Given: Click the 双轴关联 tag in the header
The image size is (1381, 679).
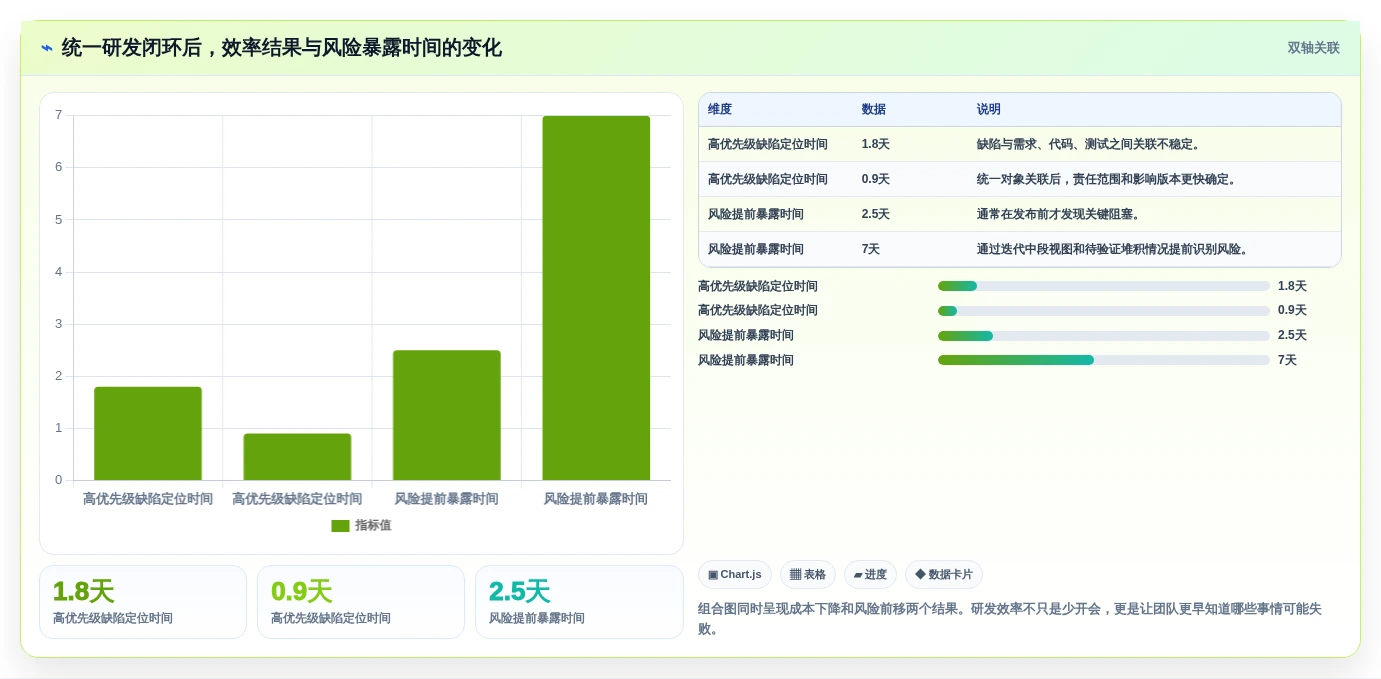Looking at the screenshot, I should pos(1313,48).
